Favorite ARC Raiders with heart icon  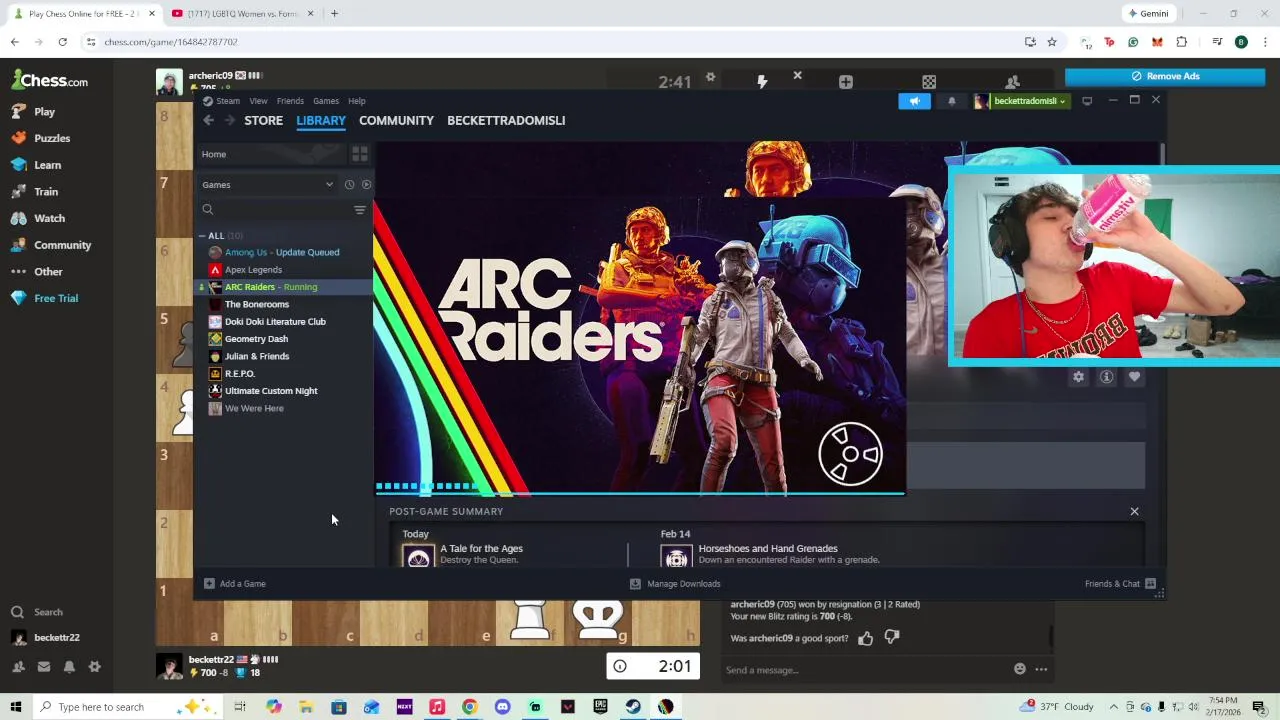pyautogui.click(x=1134, y=377)
